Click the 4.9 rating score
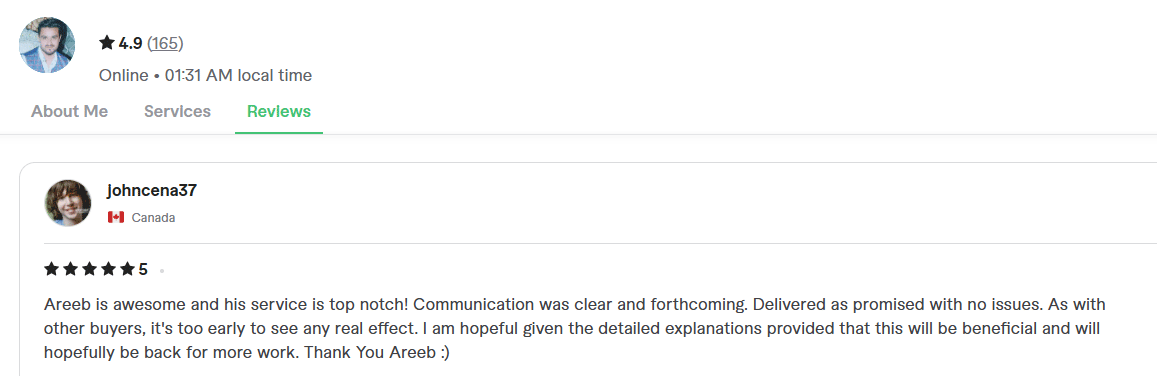Screen dimensions: 1157x376 tap(131, 43)
